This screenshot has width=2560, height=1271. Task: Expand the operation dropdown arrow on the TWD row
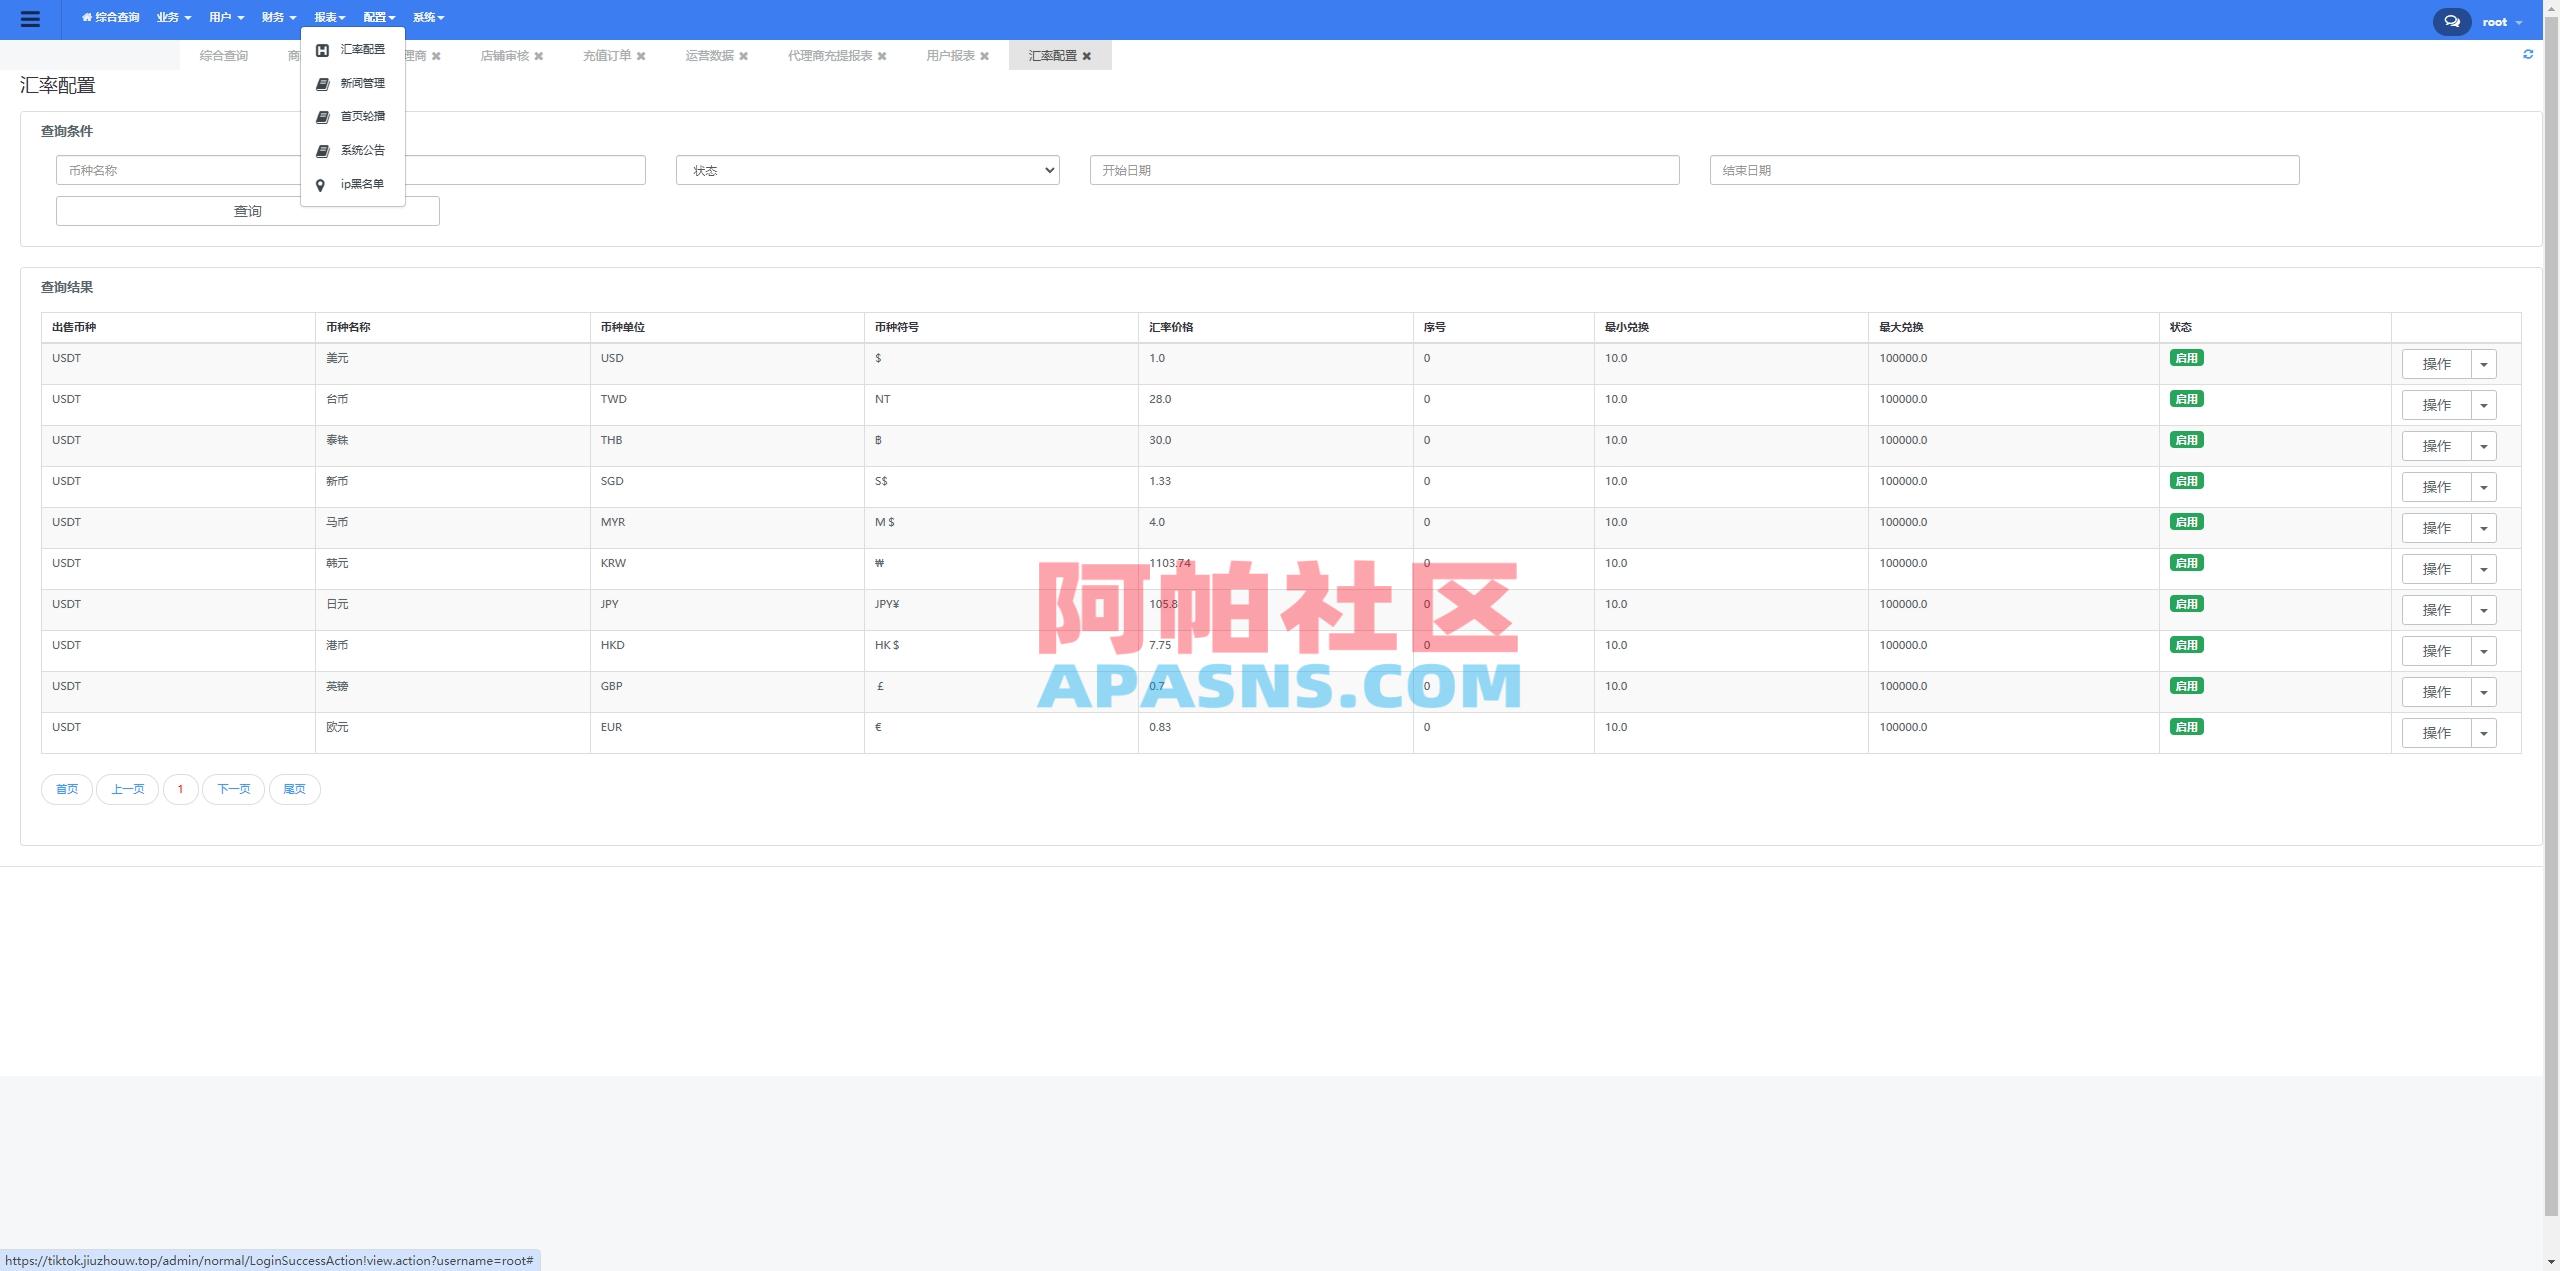[x=2484, y=405]
